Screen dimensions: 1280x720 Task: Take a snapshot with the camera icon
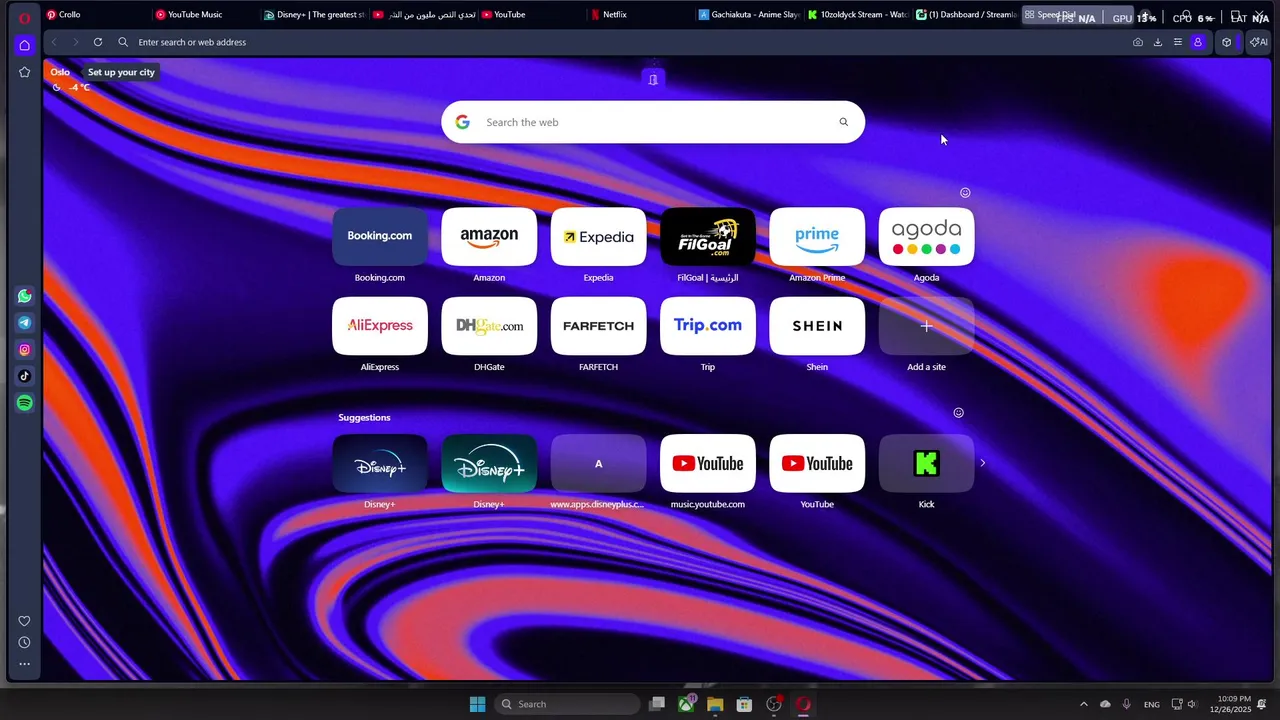coord(1138,42)
